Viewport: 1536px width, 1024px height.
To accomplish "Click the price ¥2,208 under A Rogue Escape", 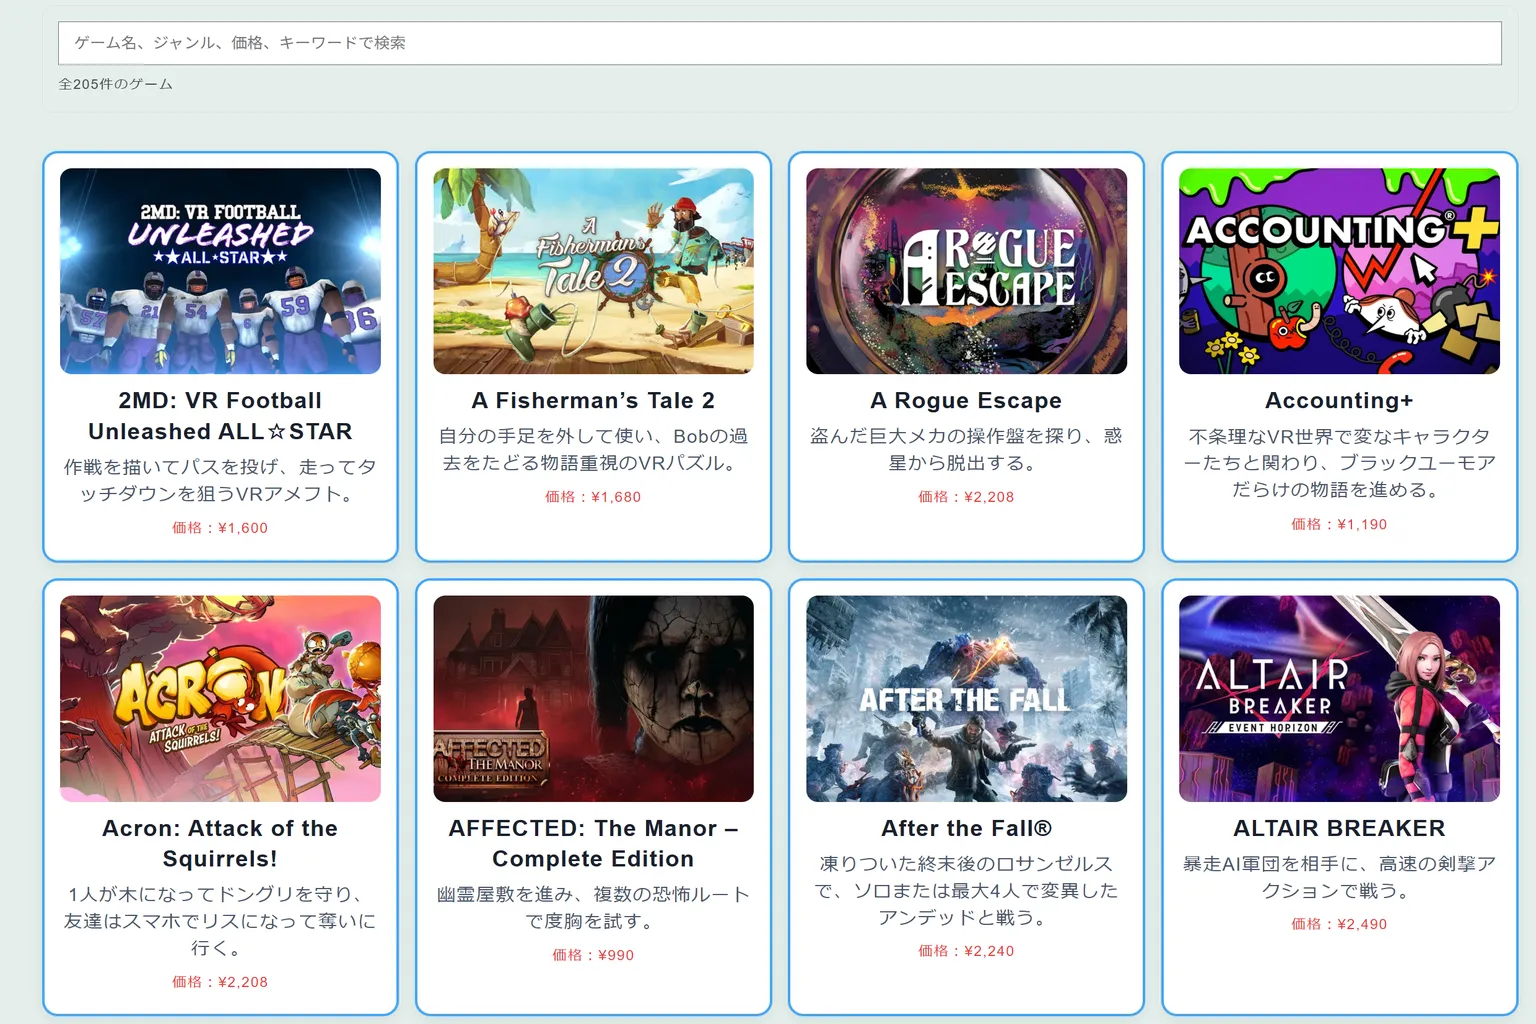I will (966, 497).
